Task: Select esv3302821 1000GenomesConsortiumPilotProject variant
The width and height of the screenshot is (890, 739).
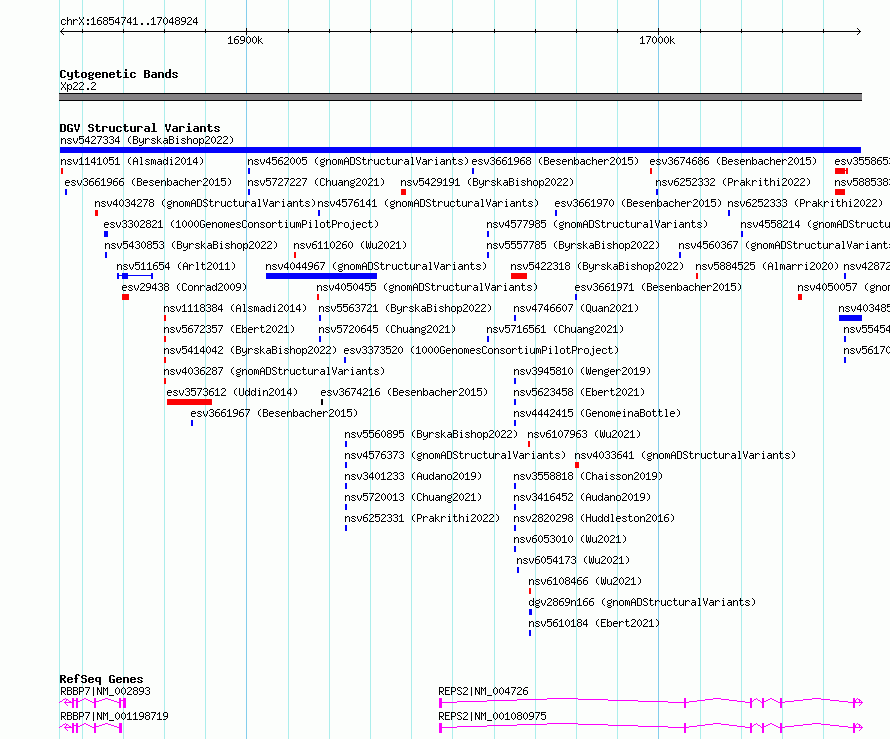Action: click(241, 224)
